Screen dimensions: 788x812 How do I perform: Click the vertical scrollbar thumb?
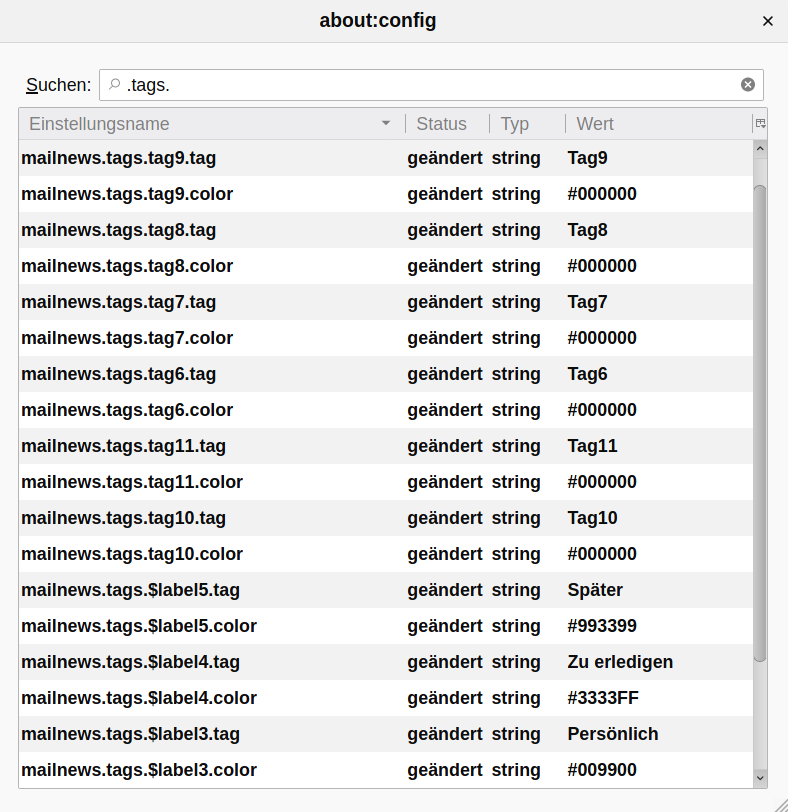click(x=760, y=420)
